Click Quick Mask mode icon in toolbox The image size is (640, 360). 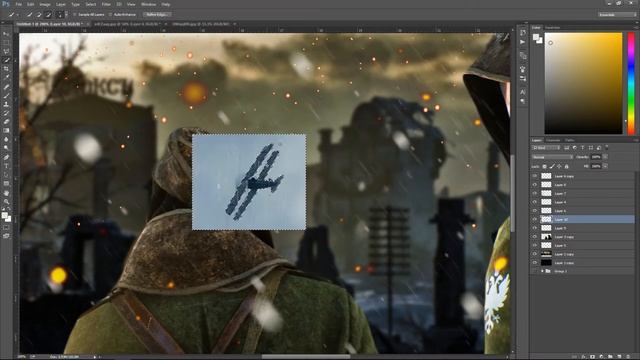click(6, 228)
